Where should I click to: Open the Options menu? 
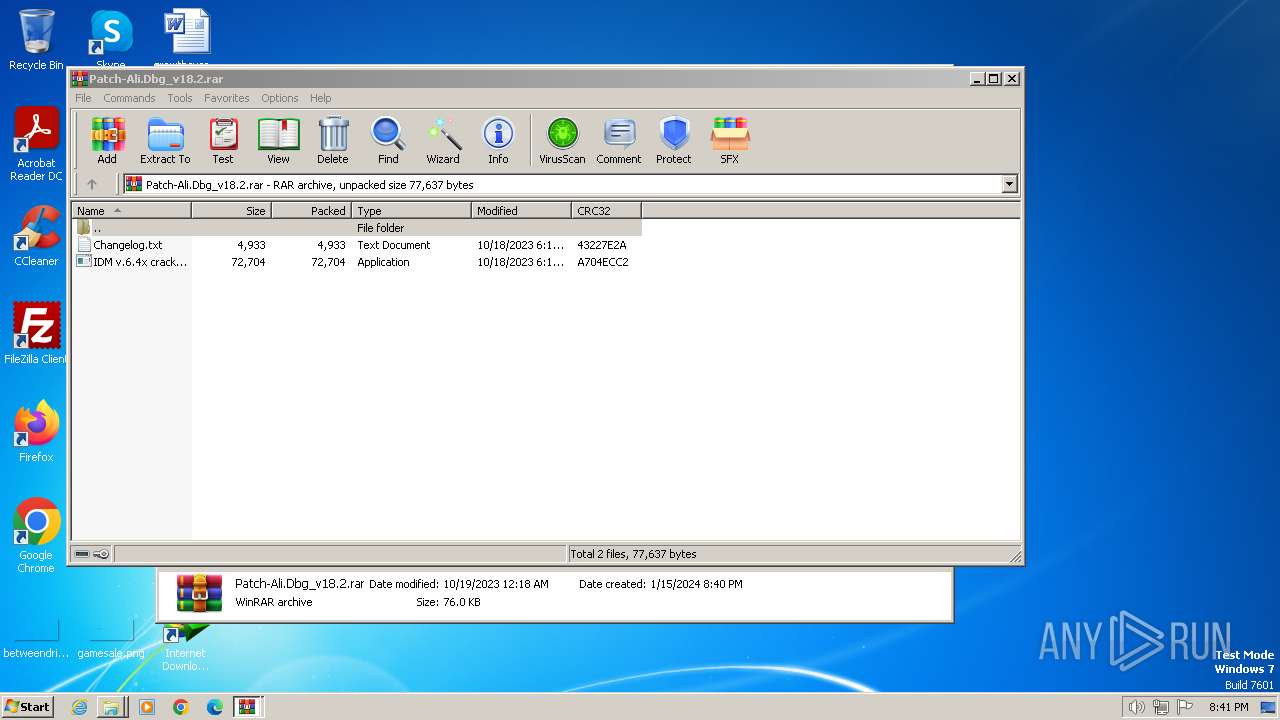(280, 98)
